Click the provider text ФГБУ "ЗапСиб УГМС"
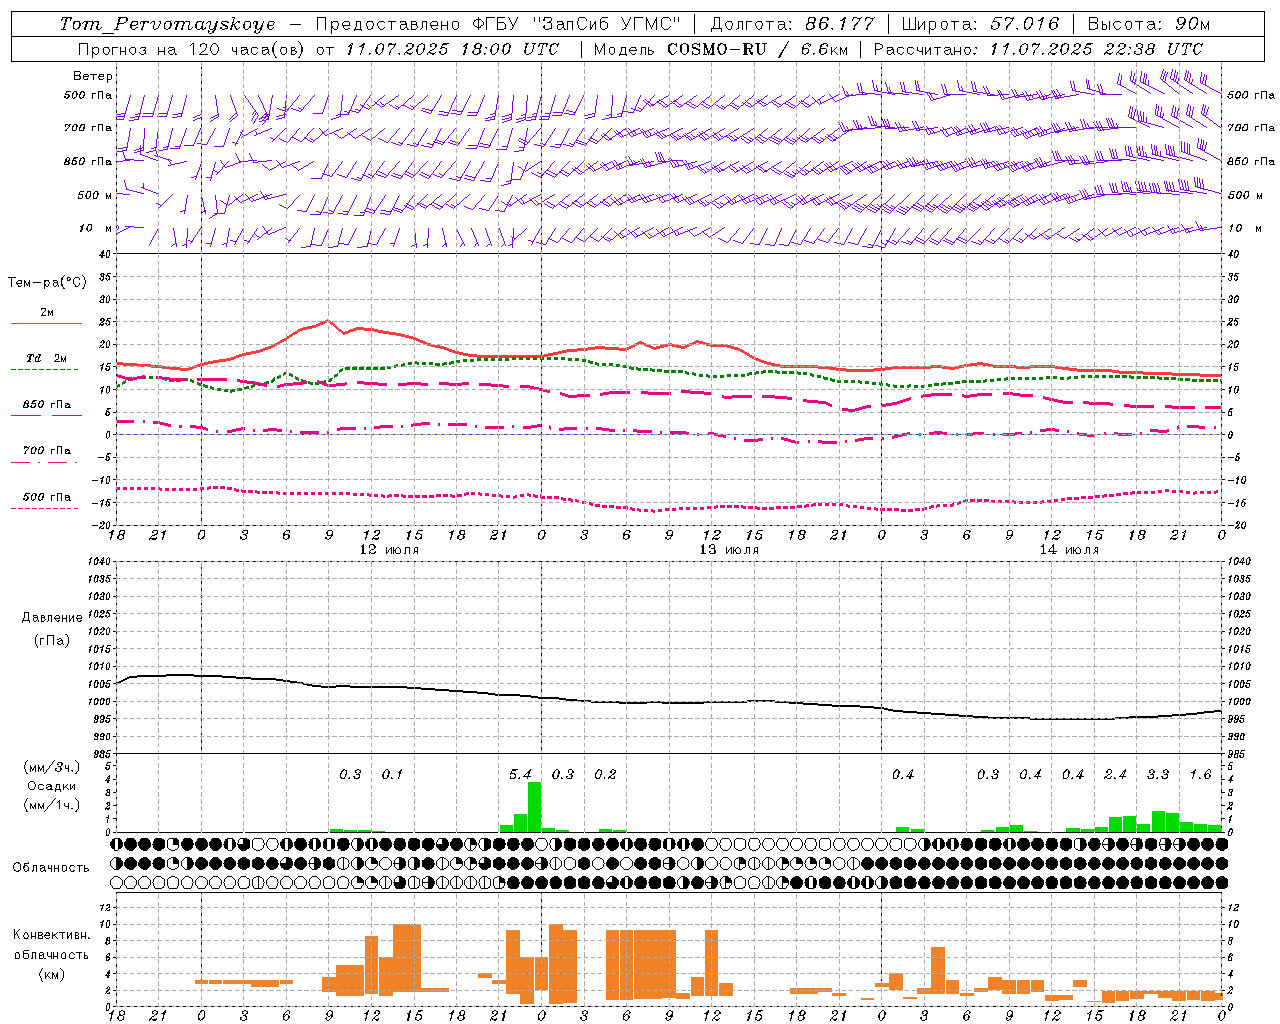This screenshot has width=1280, height=1024. [576, 24]
